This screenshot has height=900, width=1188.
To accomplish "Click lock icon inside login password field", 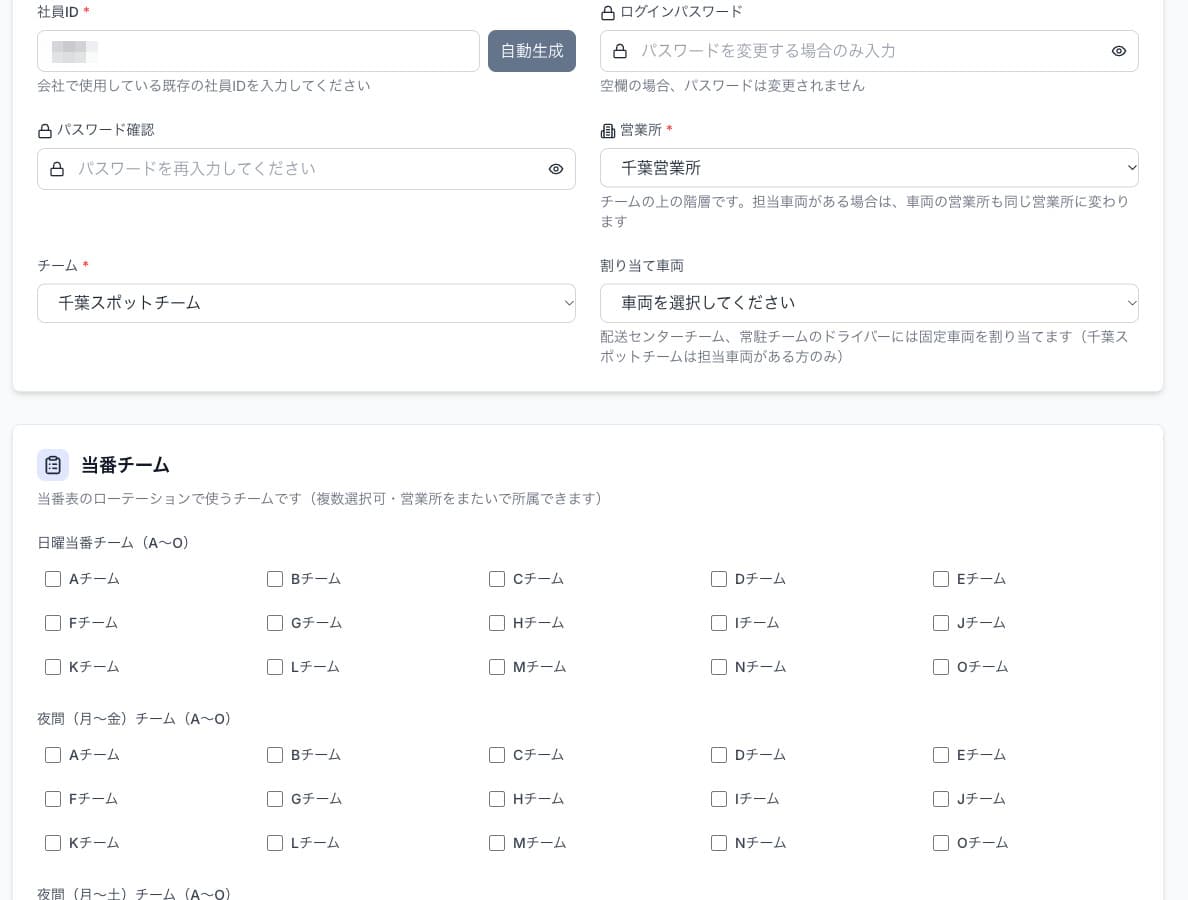I will click(x=620, y=51).
